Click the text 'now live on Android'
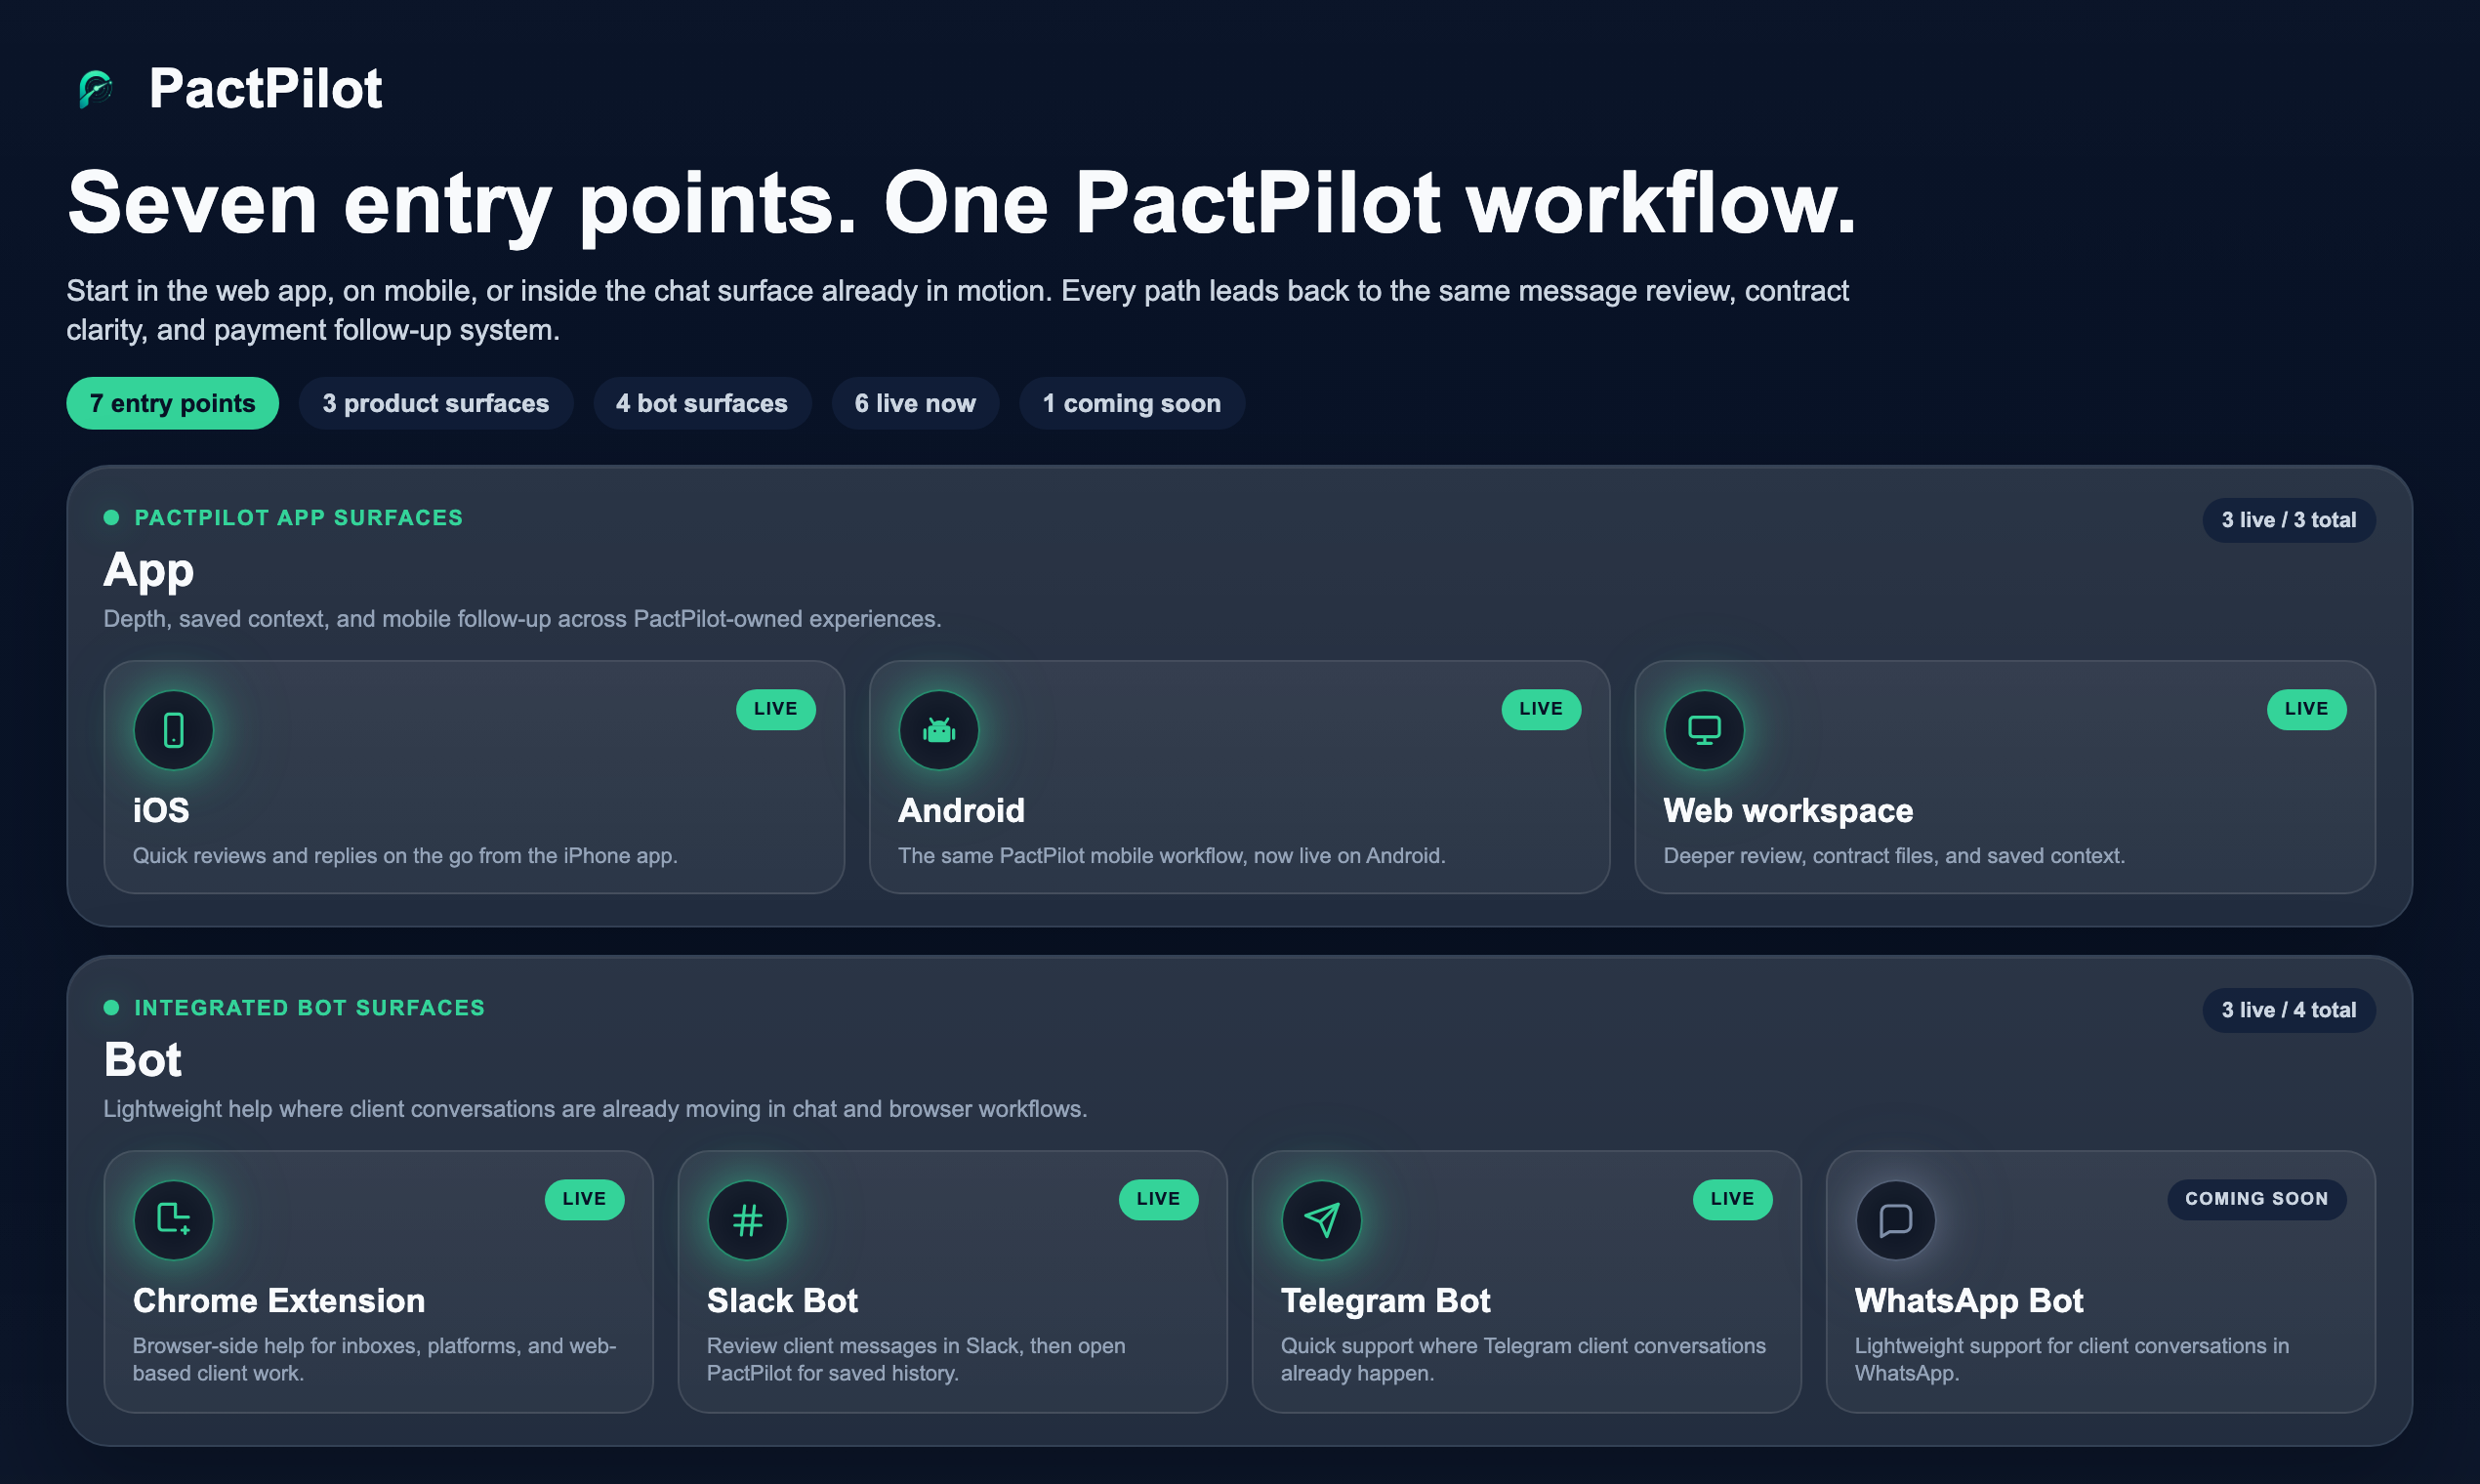The width and height of the screenshot is (2480, 1484). [x=1349, y=856]
